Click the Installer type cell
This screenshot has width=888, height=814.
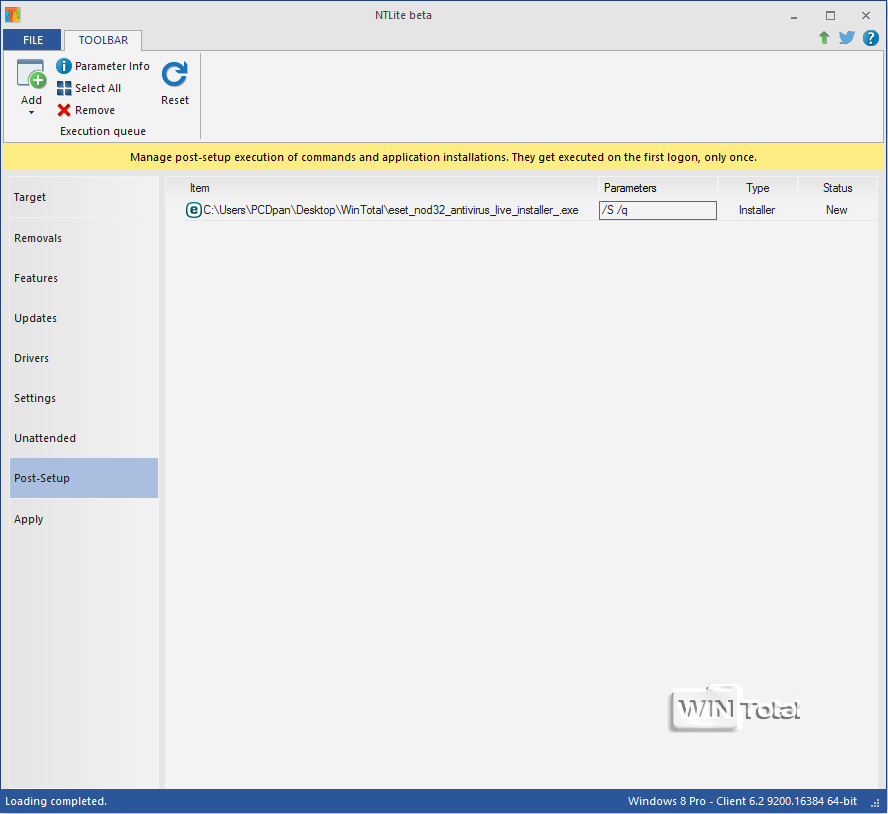pyautogui.click(x=757, y=210)
